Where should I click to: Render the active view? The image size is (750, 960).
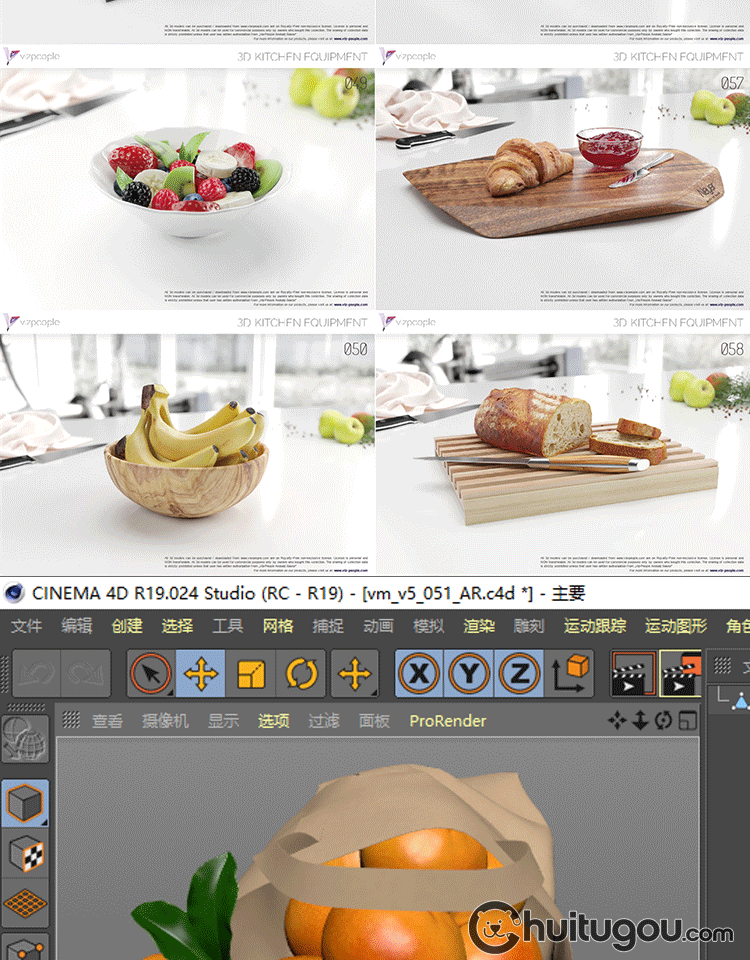633,673
